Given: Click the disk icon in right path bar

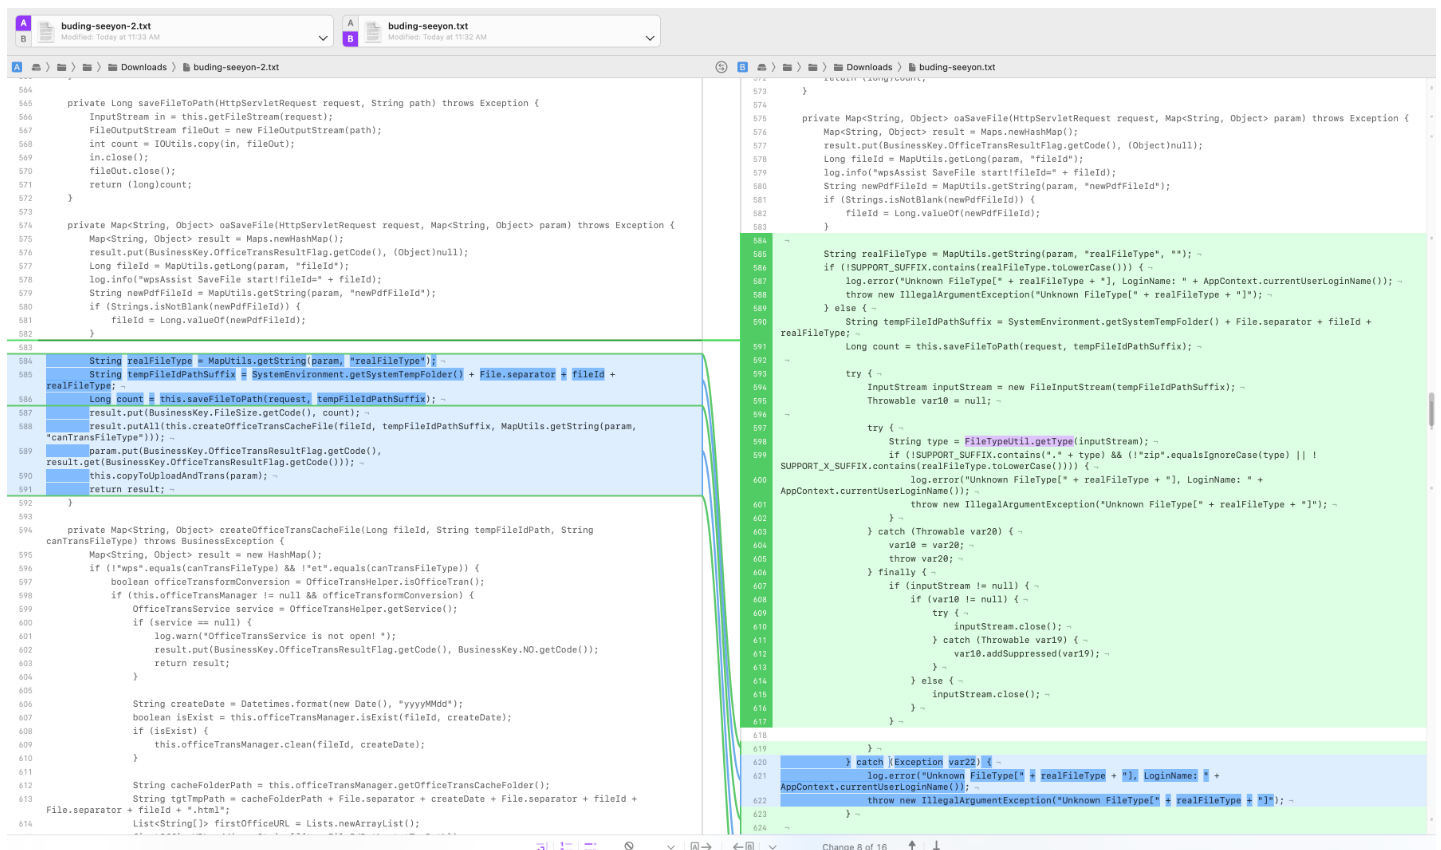Looking at the screenshot, I should pyautogui.click(x=761, y=67).
